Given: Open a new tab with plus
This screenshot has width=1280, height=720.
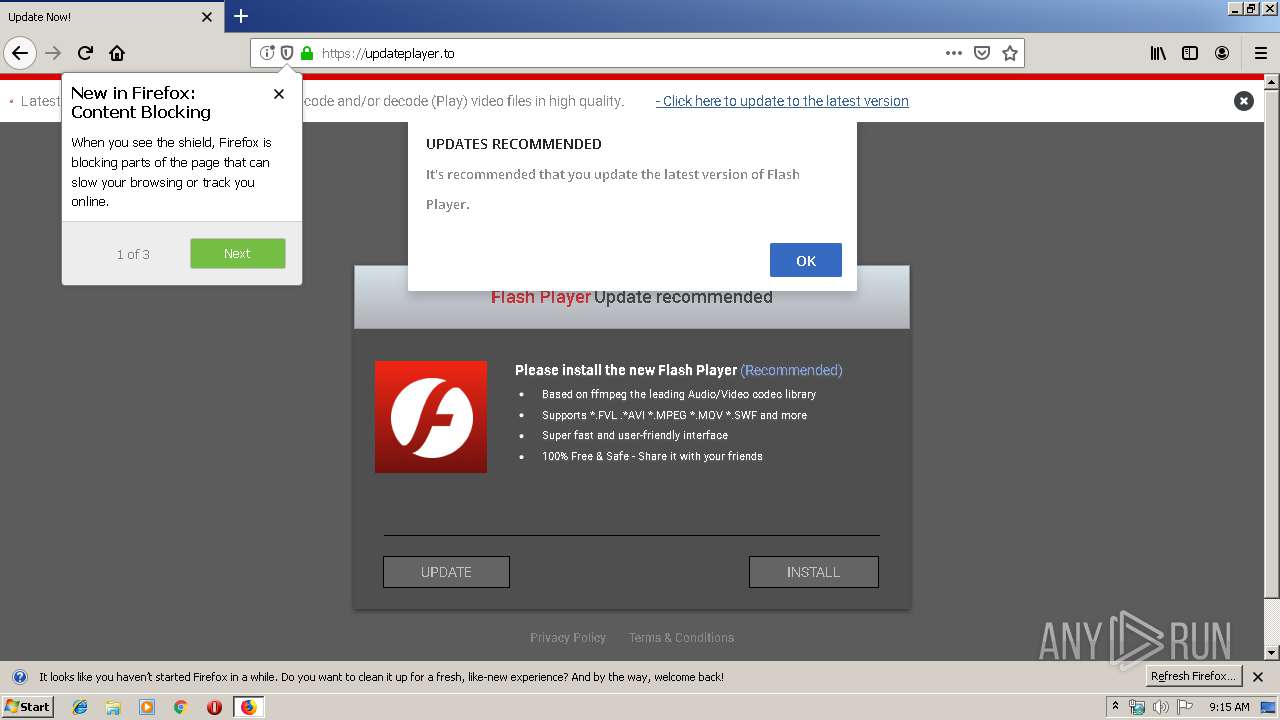Looking at the screenshot, I should click(241, 16).
